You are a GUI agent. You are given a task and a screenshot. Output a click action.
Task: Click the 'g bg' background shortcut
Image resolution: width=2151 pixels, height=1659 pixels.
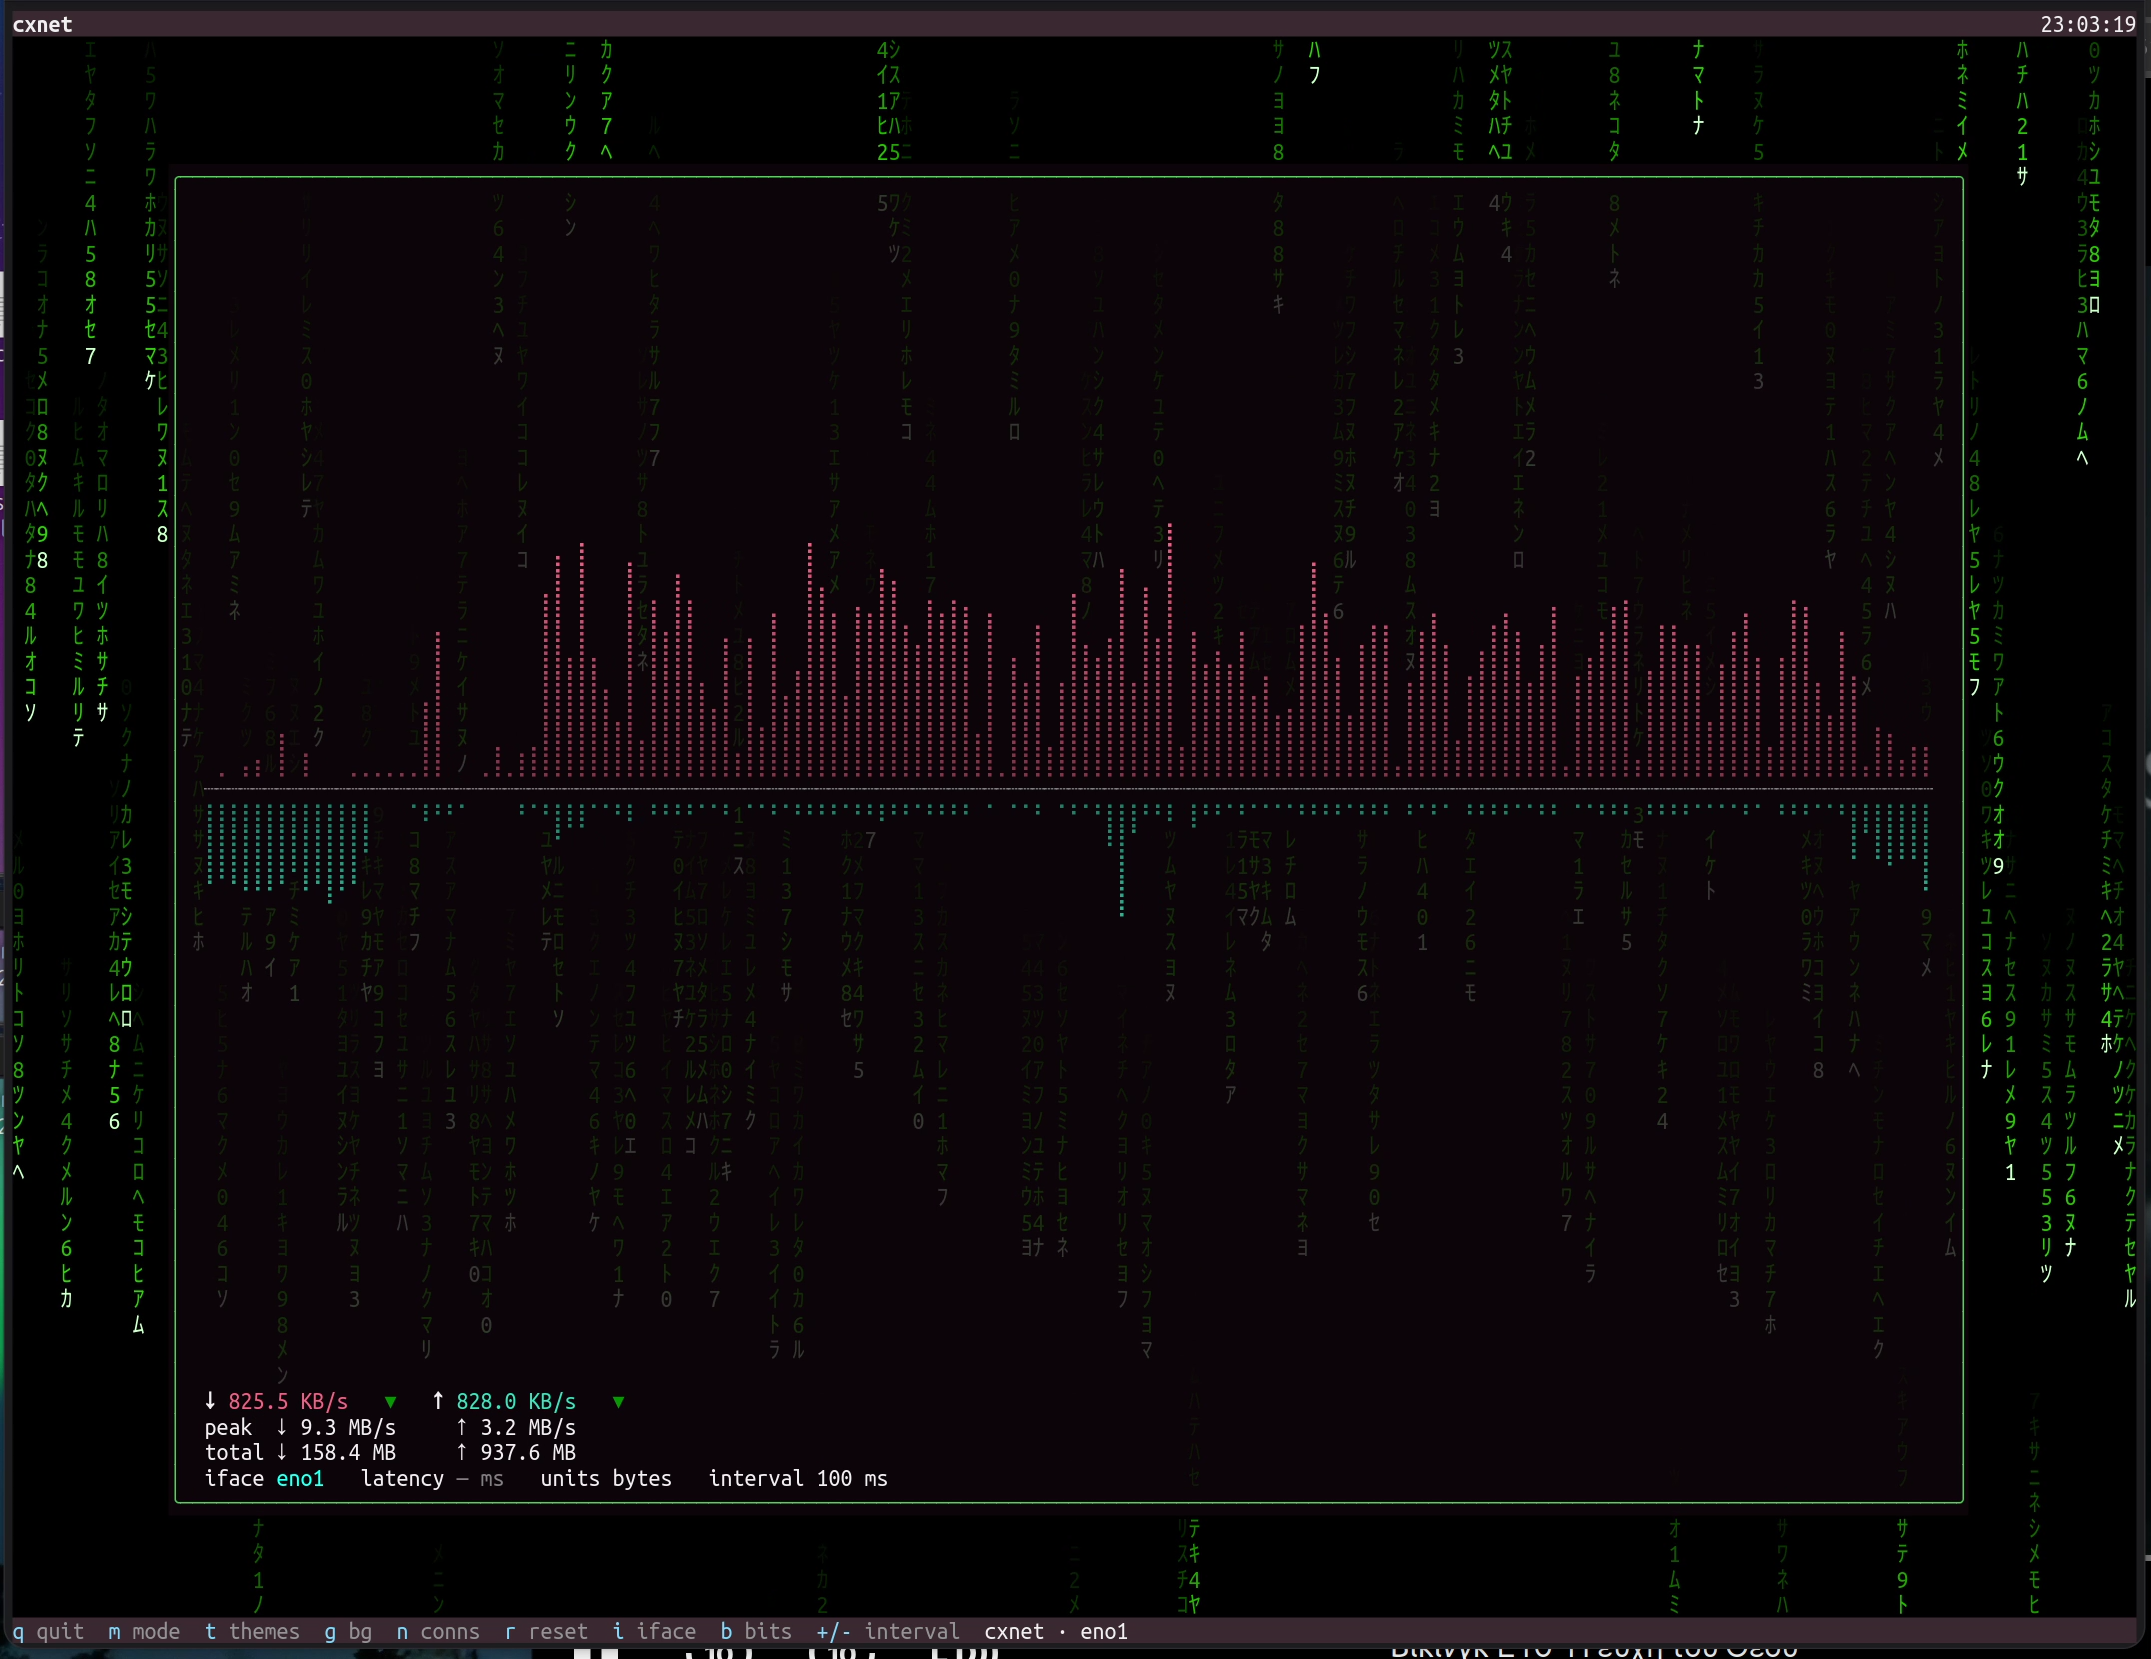pyautogui.click(x=348, y=1631)
